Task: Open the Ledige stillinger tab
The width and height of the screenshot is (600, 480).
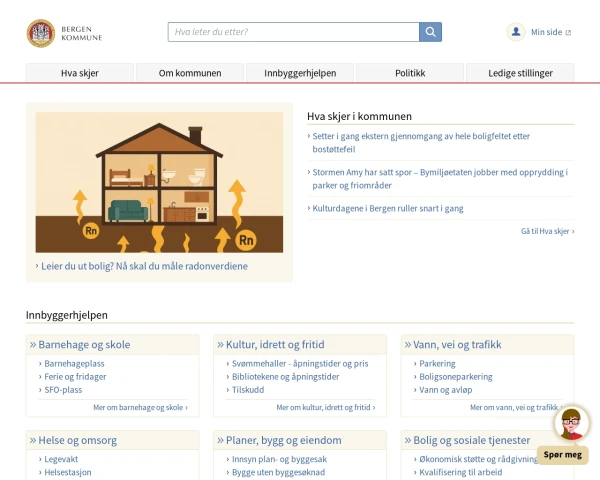Action: (x=520, y=73)
